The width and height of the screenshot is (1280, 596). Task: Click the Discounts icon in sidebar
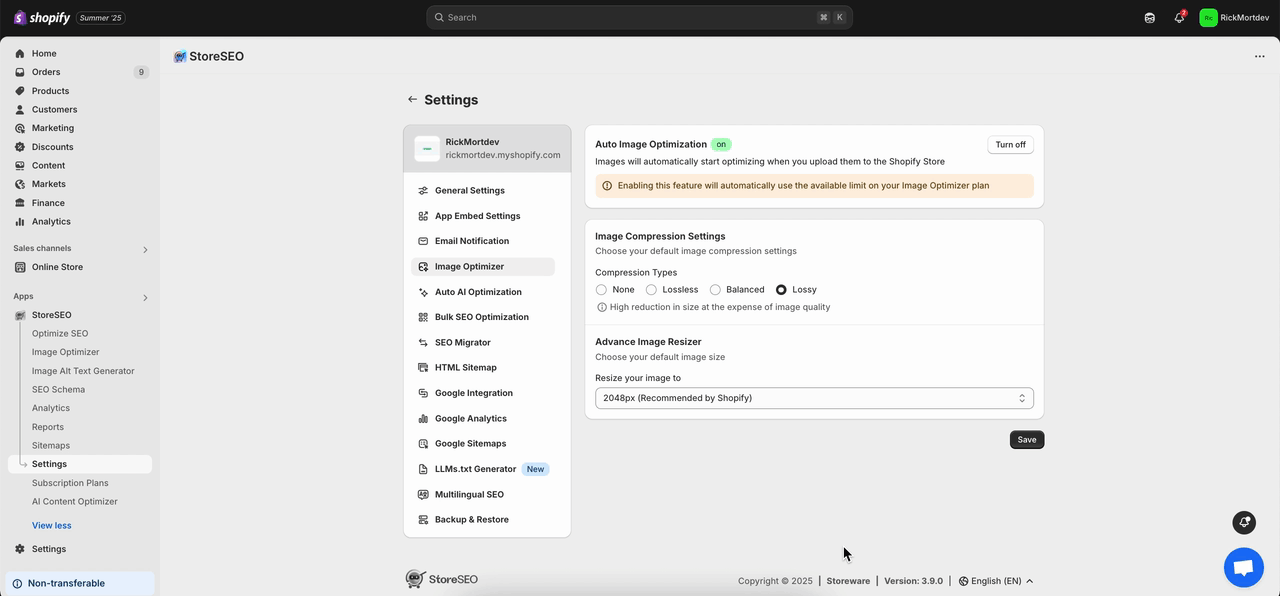pyautogui.click(x=20, y=147)
